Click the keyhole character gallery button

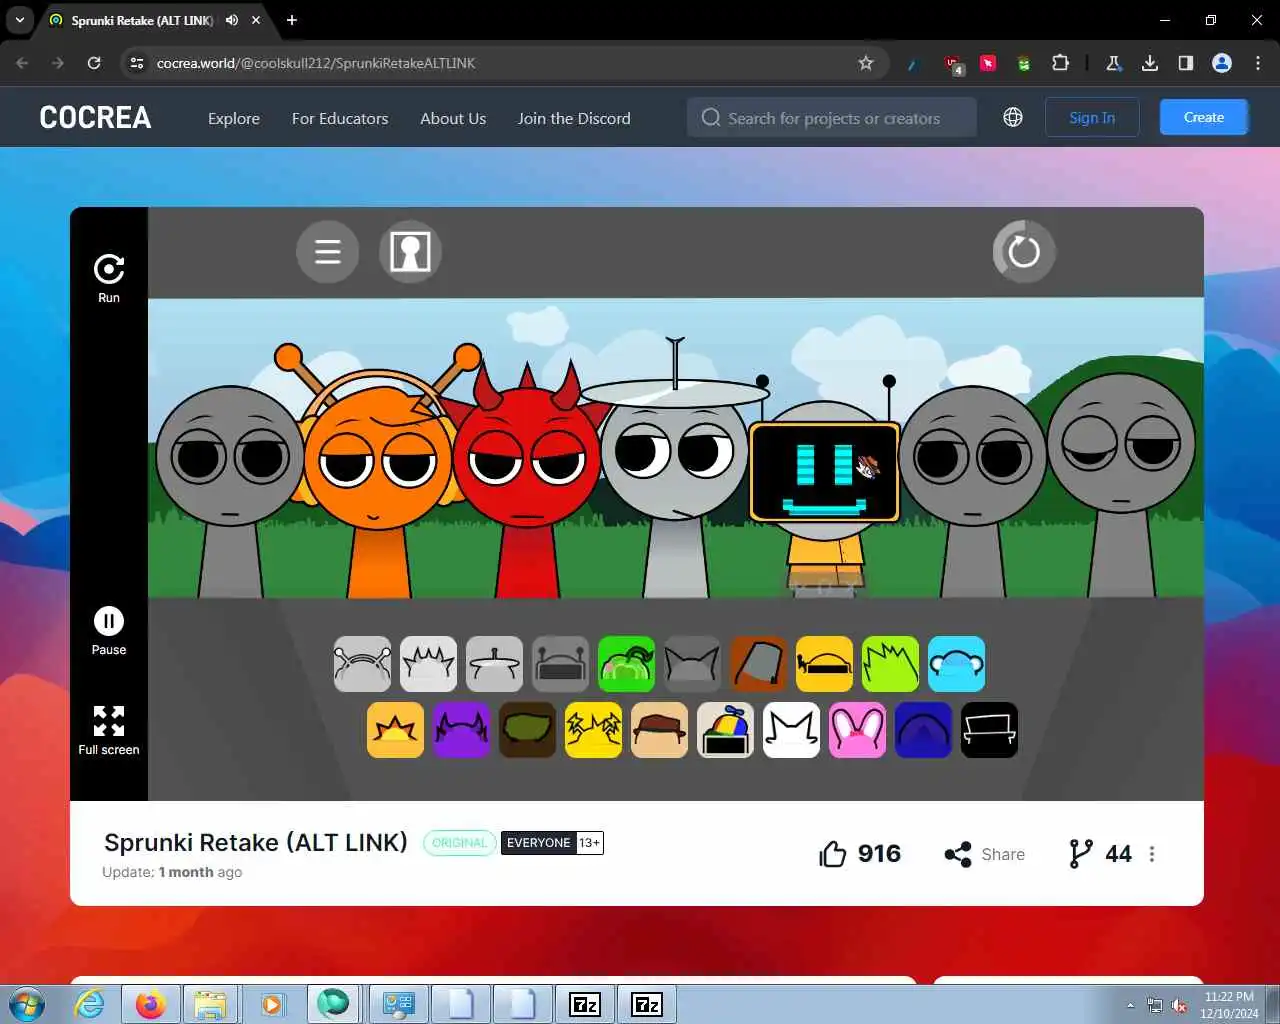tap(410, 251)
